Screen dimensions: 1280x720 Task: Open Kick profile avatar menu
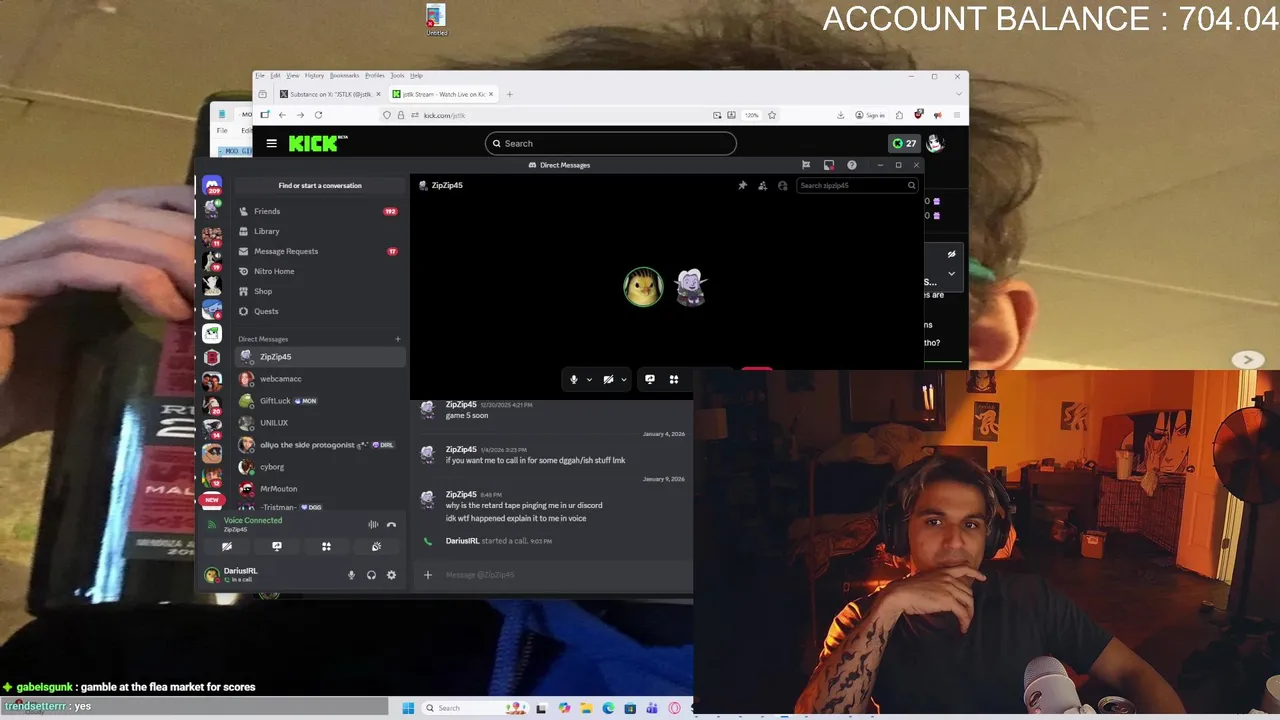[x=934, y=143]
